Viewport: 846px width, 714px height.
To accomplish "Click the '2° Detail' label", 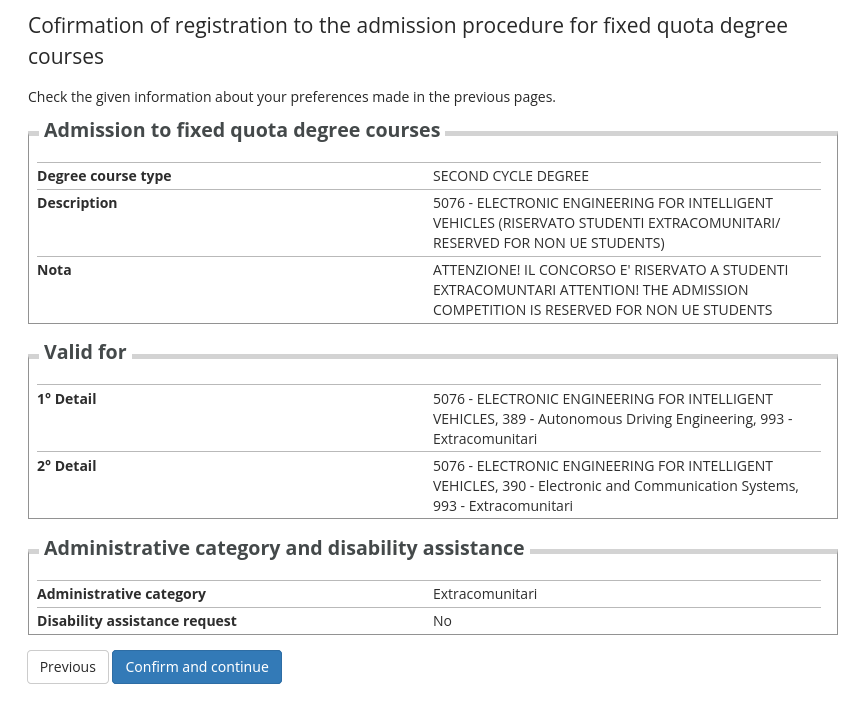I will 67,466.
